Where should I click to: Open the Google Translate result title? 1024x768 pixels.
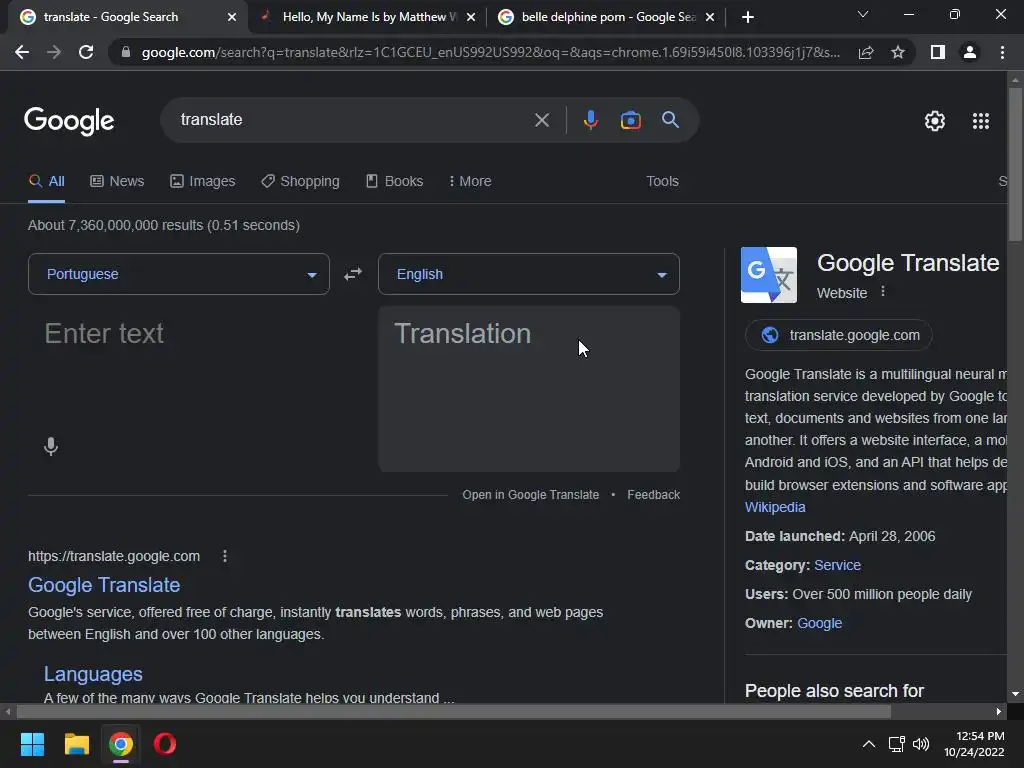click(x=104, y=584)
